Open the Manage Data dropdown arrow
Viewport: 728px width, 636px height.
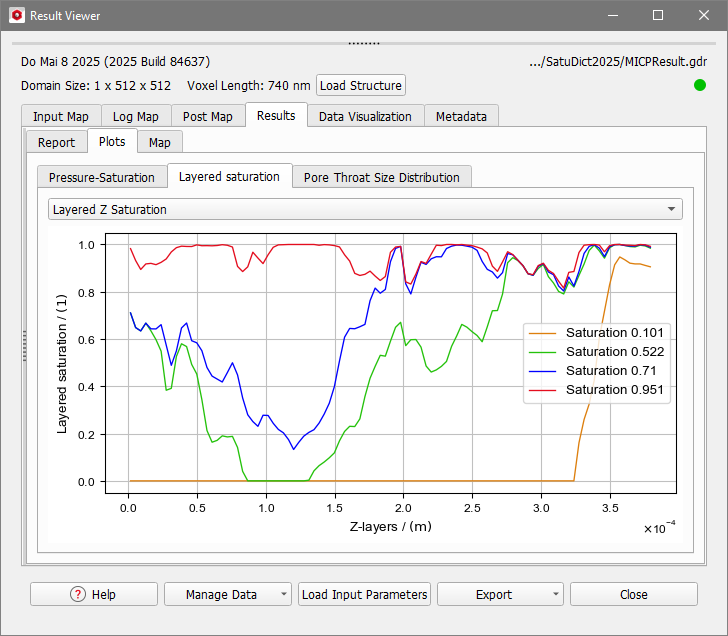click(x=284, y=594)
